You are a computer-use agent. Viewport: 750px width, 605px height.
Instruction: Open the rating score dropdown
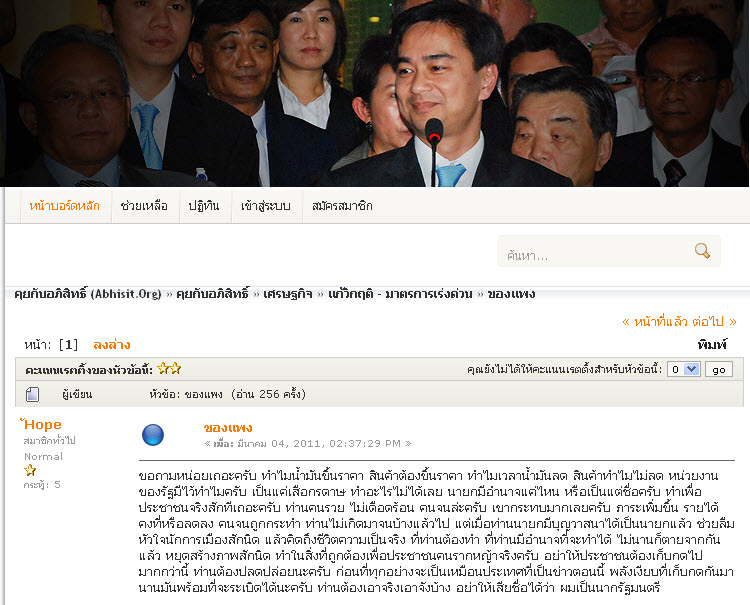[x=684, y=369]
